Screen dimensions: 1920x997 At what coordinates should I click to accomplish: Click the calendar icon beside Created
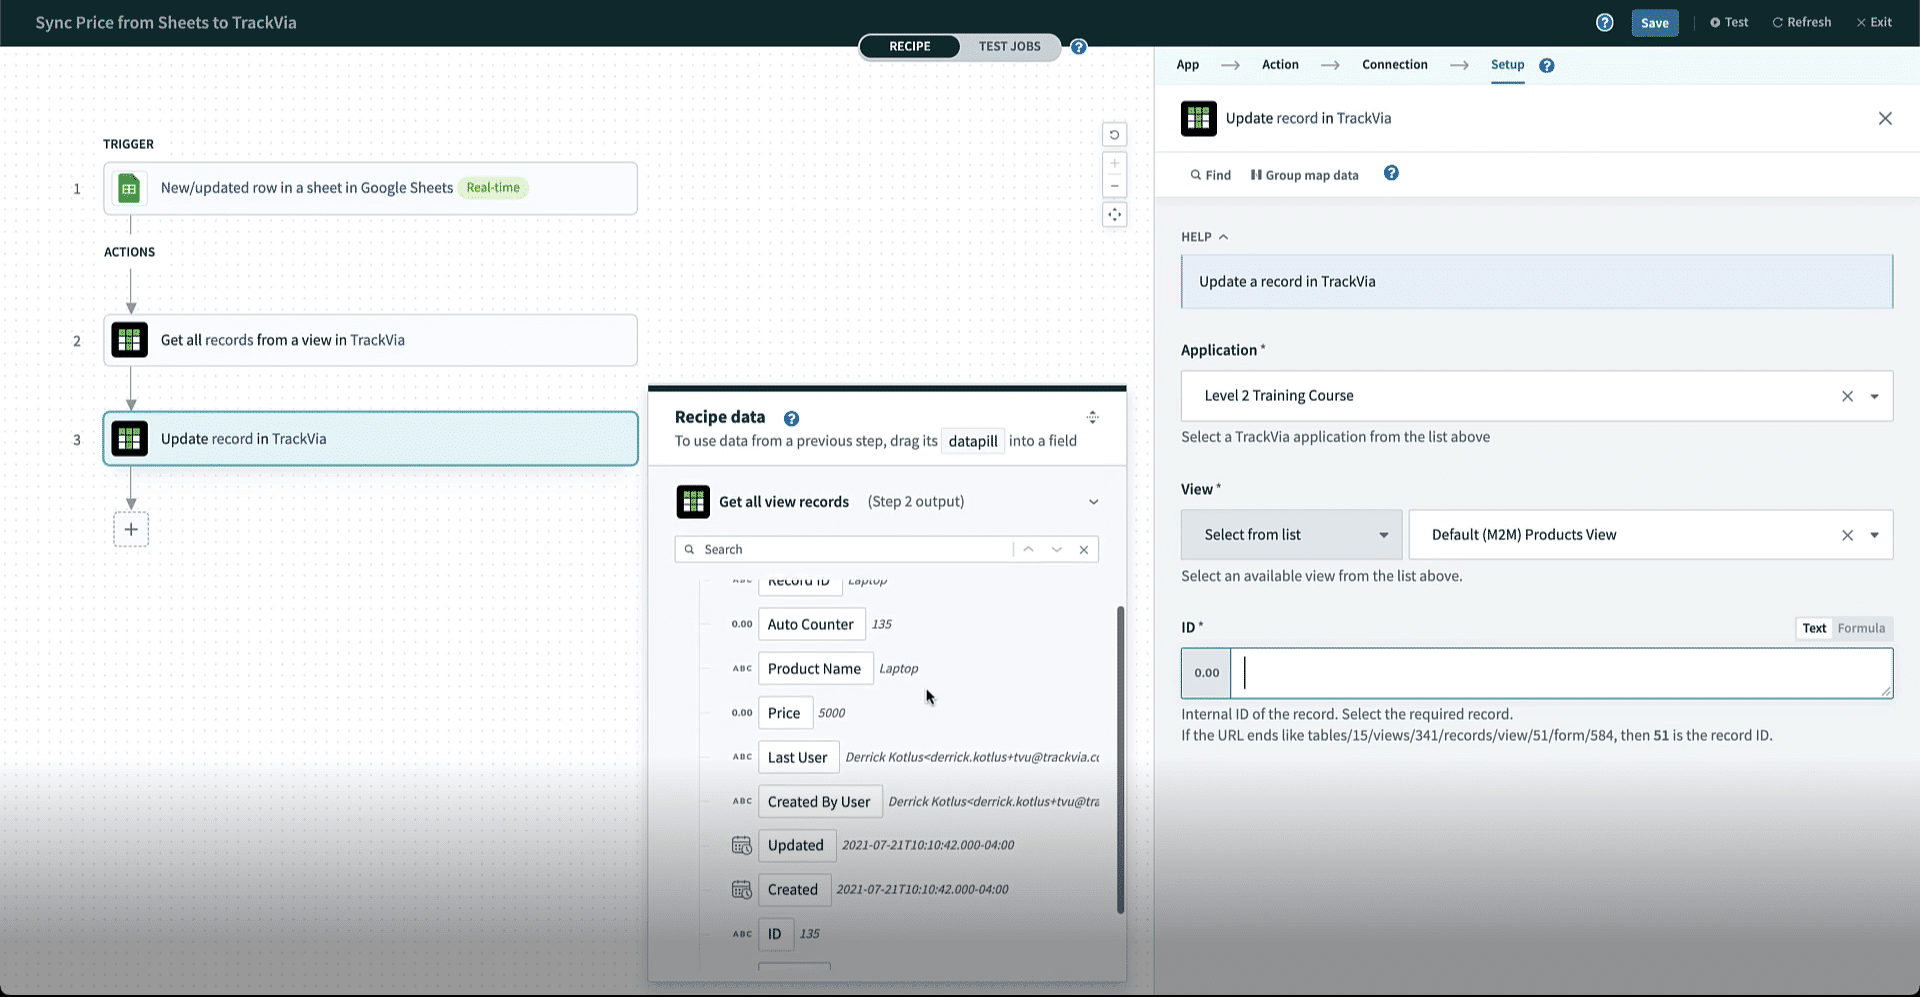point(741,890)
